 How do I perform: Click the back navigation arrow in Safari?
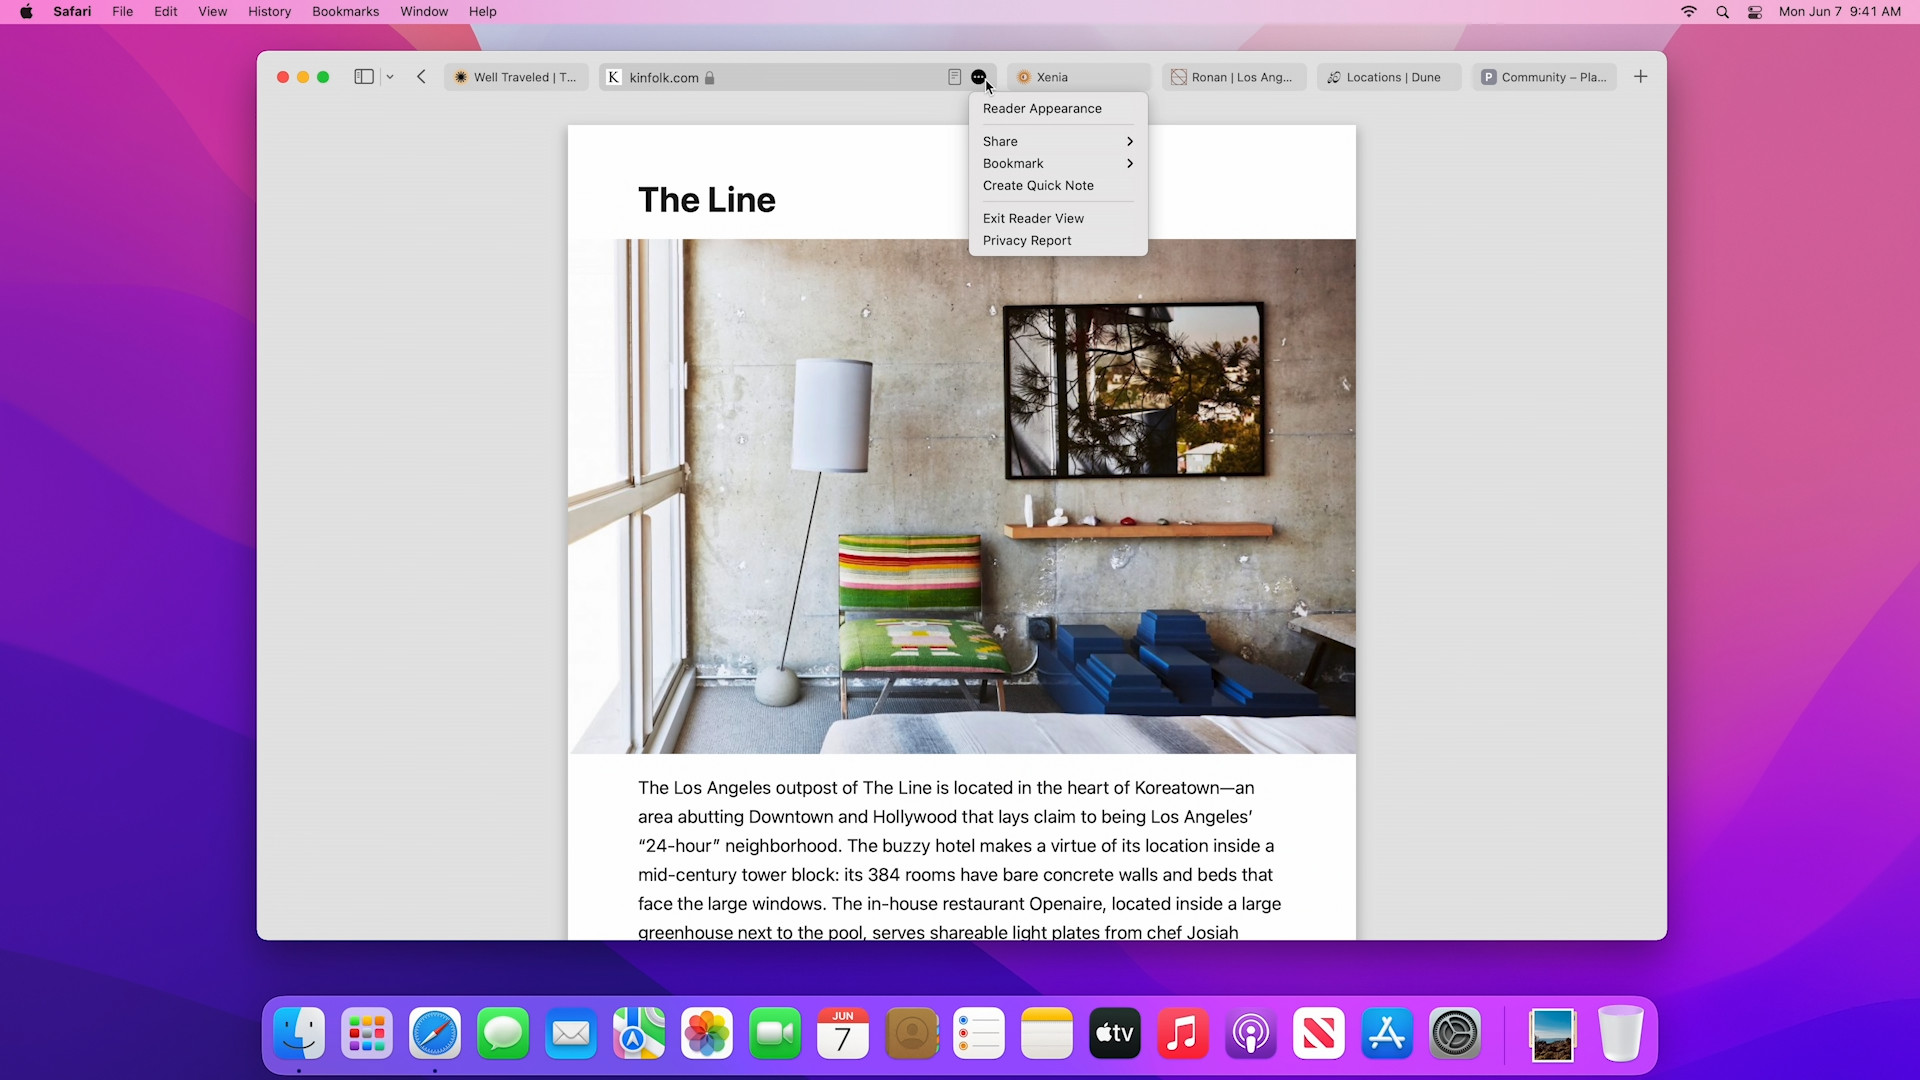tap(421, 76)
